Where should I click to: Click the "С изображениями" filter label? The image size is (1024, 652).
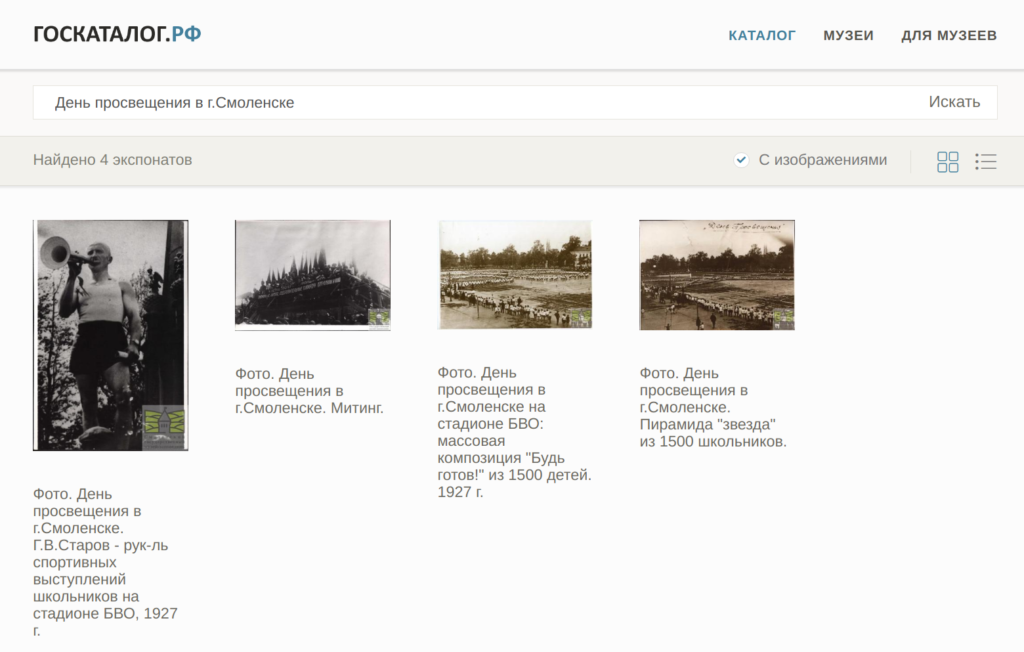pos(822,160)
